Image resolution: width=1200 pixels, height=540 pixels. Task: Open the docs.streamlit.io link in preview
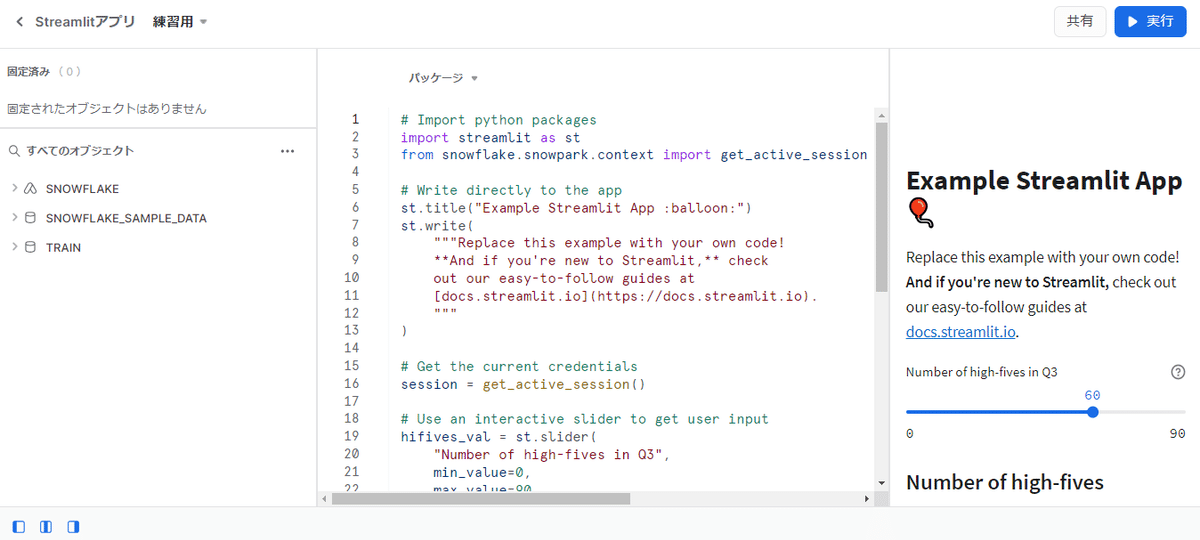click(x=962, y=332)
